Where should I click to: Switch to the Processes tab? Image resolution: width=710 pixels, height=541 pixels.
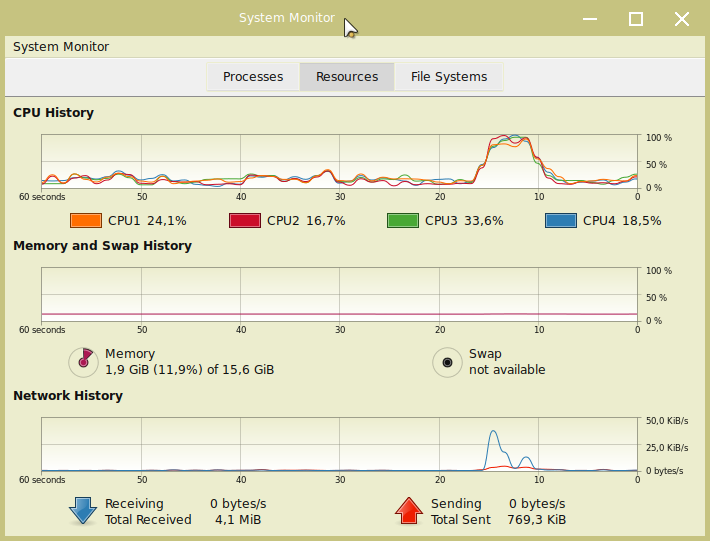[253, 77]
